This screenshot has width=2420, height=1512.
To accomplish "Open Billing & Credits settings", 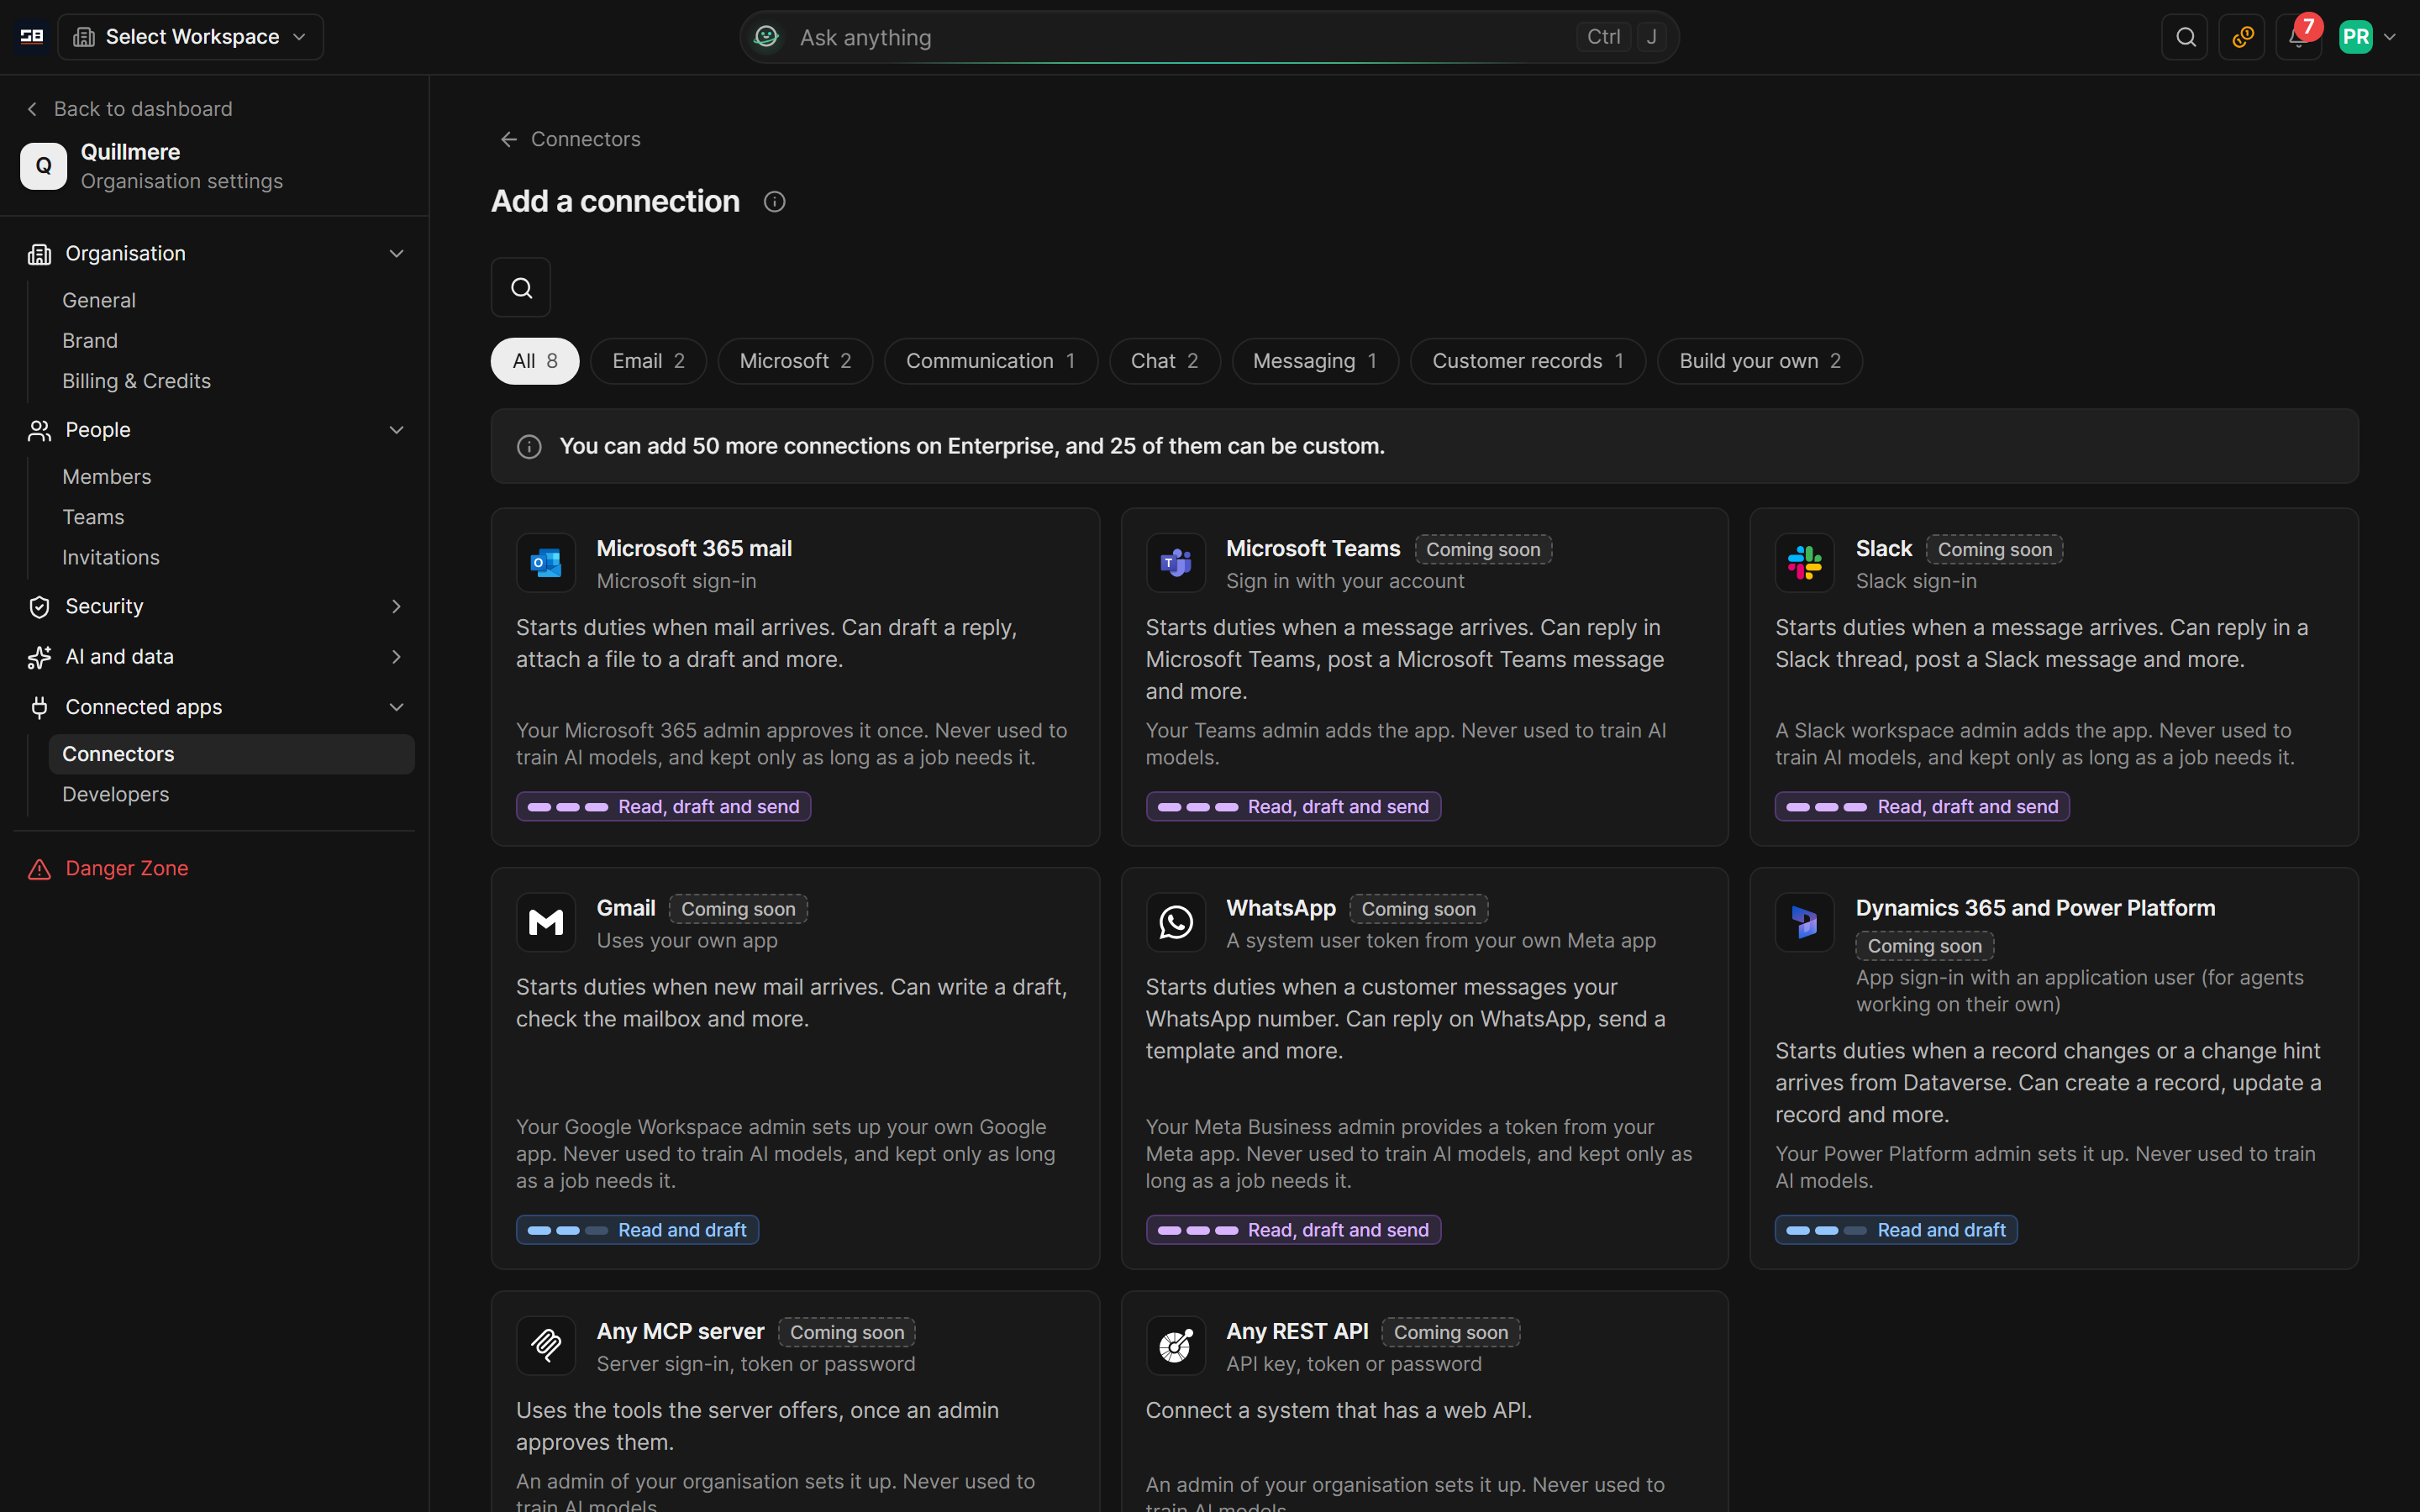I will coord(136,381).
